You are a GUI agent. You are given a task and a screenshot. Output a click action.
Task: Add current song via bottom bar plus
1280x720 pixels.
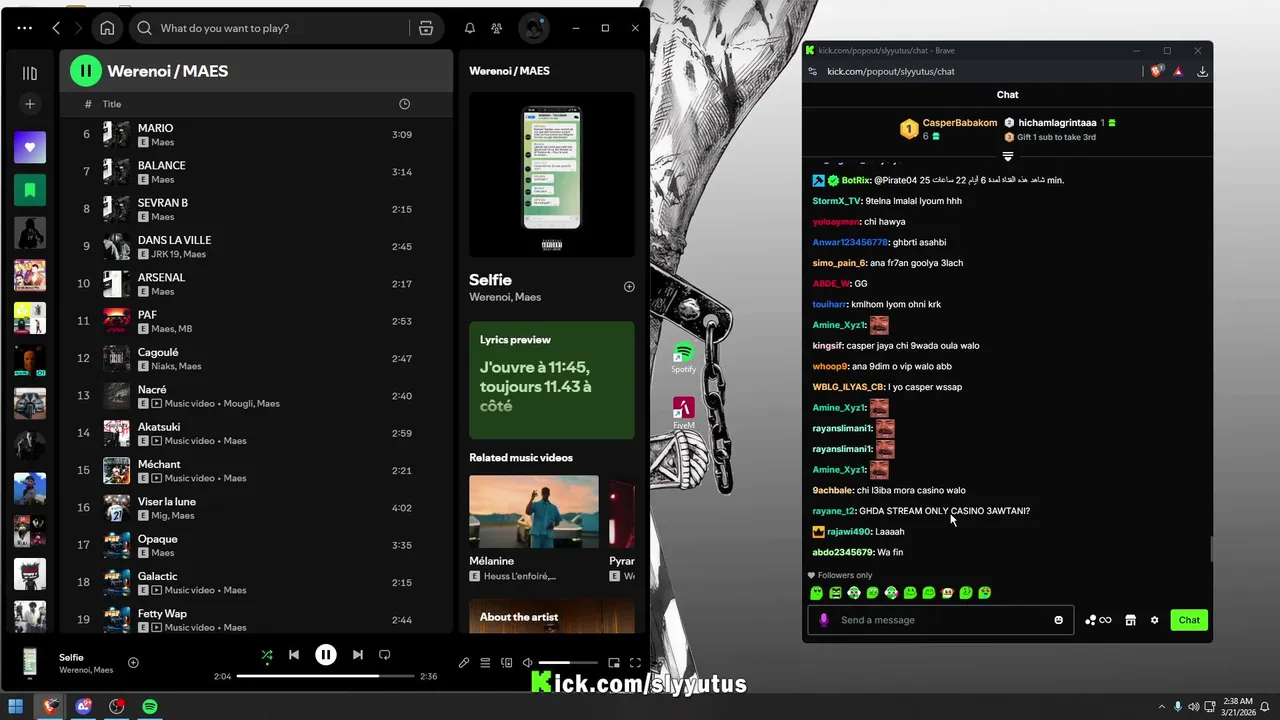coord(133,663)
